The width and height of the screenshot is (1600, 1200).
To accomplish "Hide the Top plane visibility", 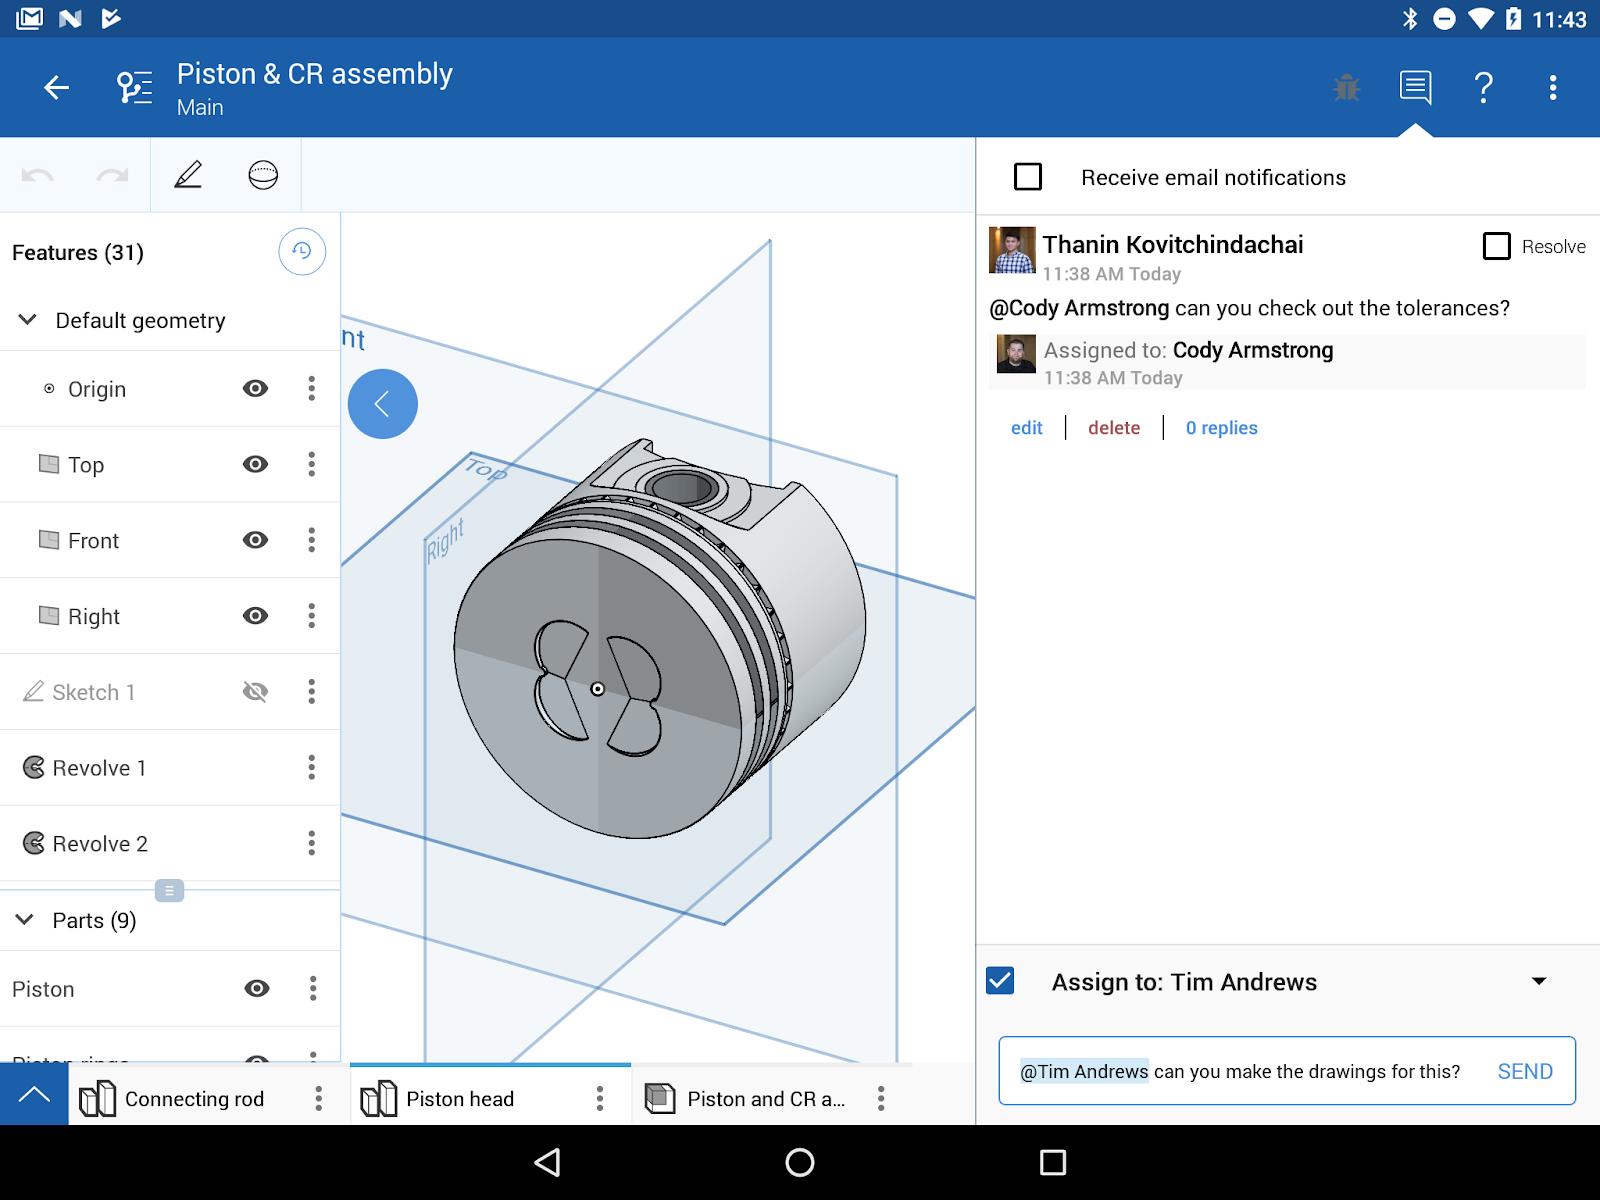I will point(256,464).
